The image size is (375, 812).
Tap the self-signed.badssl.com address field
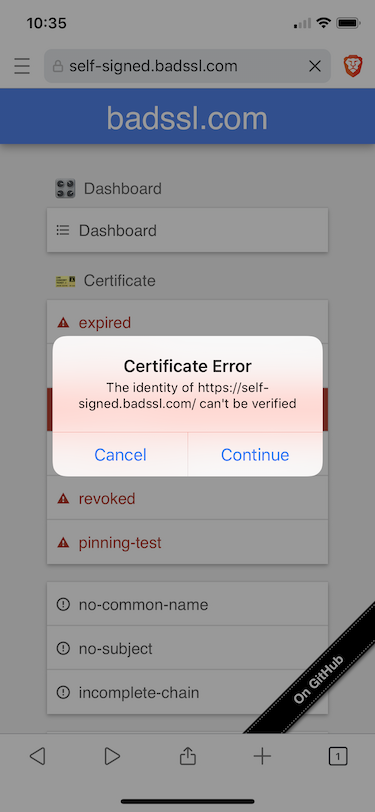coord(188,66)
